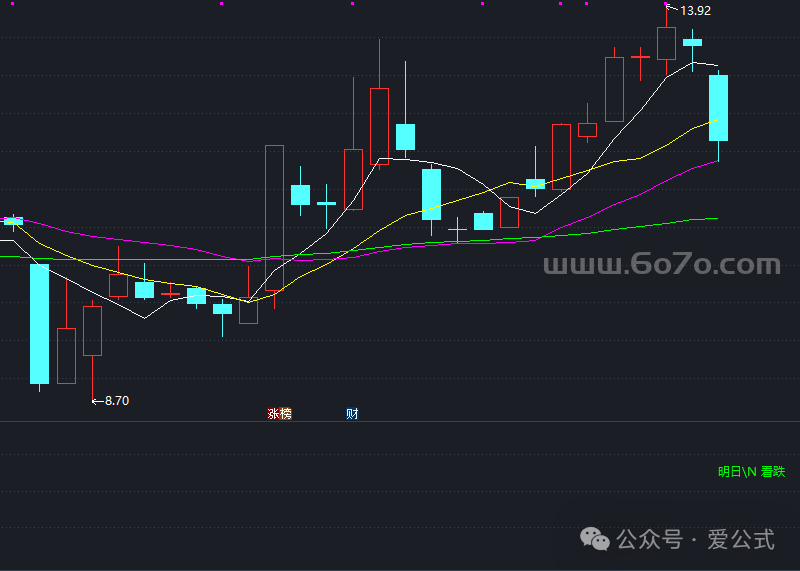Click the 明日\N 看跌 indicator label
Viewport: 800px width, 571px height.
coord(751,472)
